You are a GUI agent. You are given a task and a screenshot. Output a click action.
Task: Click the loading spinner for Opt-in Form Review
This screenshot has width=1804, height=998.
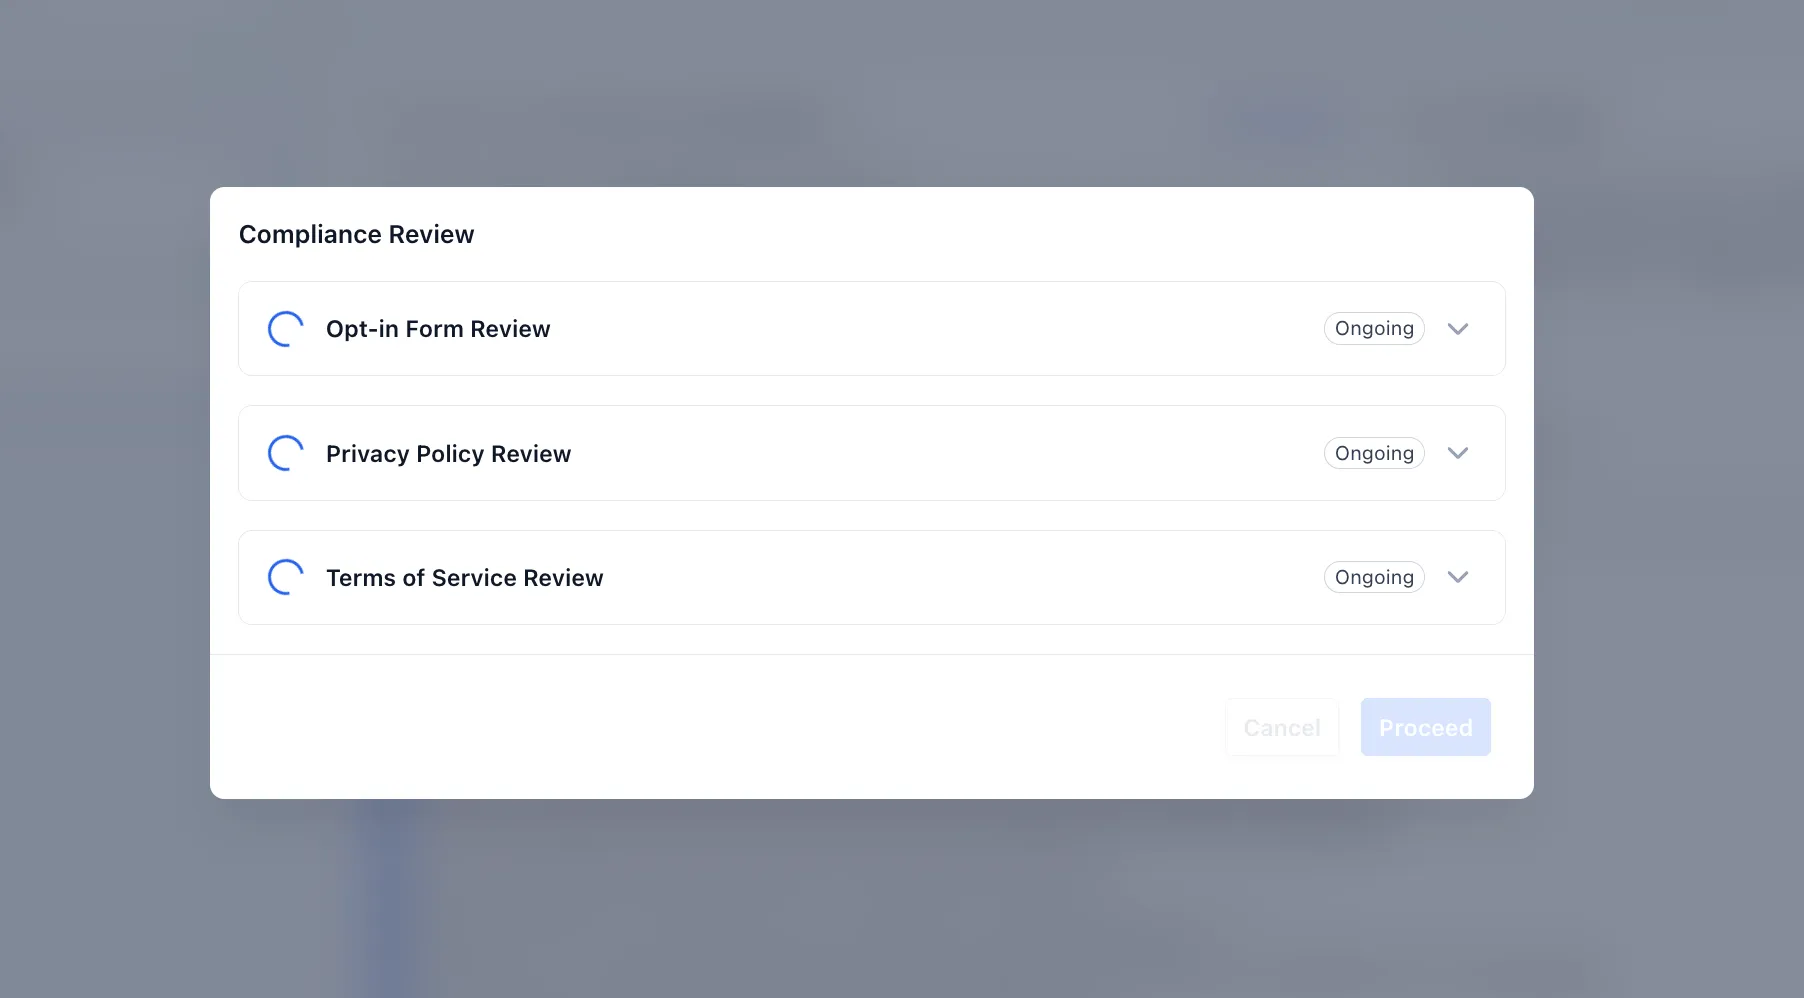click(x=285, y=329)
